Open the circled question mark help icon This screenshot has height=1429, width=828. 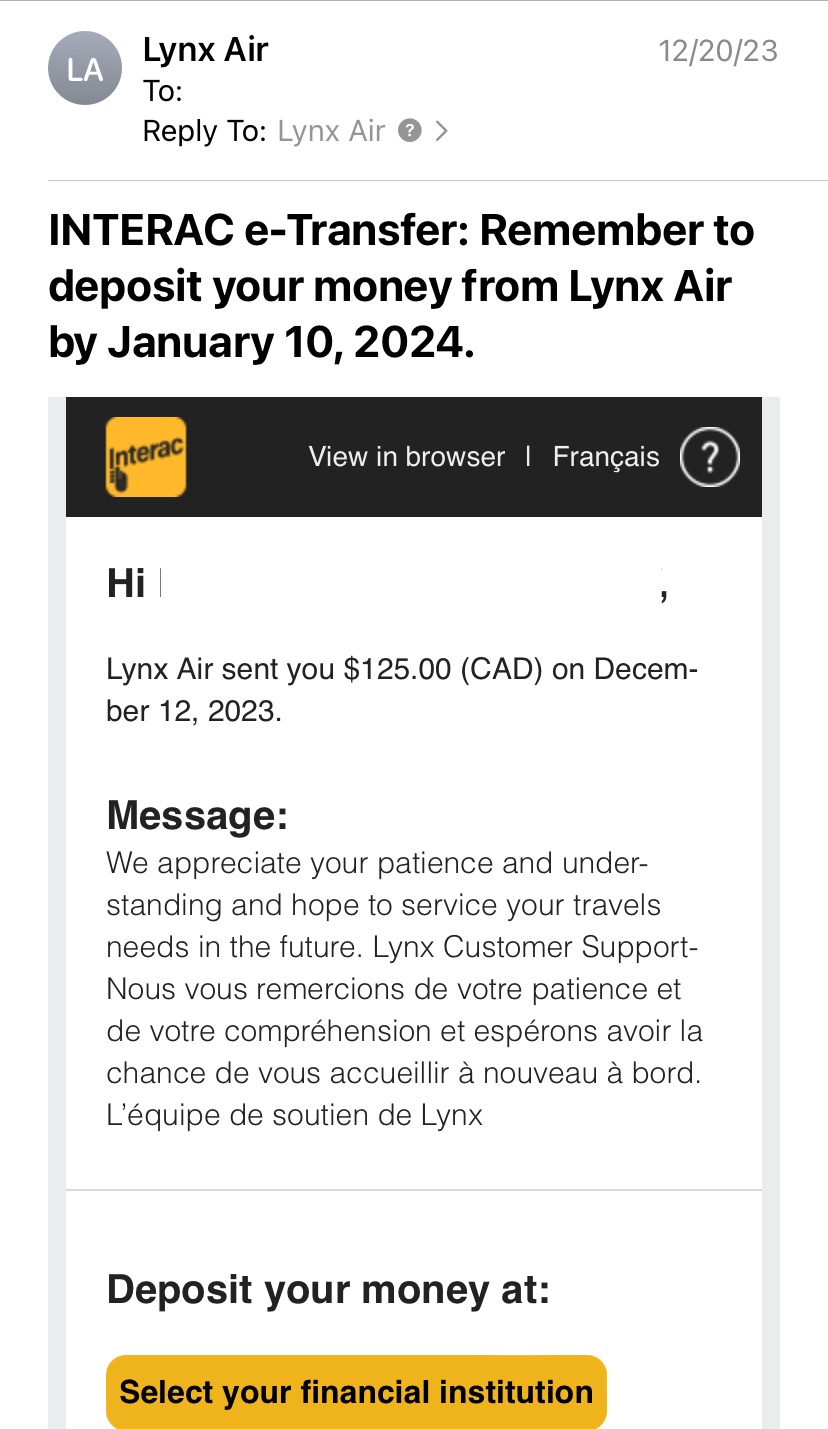(x=709, y=457)
